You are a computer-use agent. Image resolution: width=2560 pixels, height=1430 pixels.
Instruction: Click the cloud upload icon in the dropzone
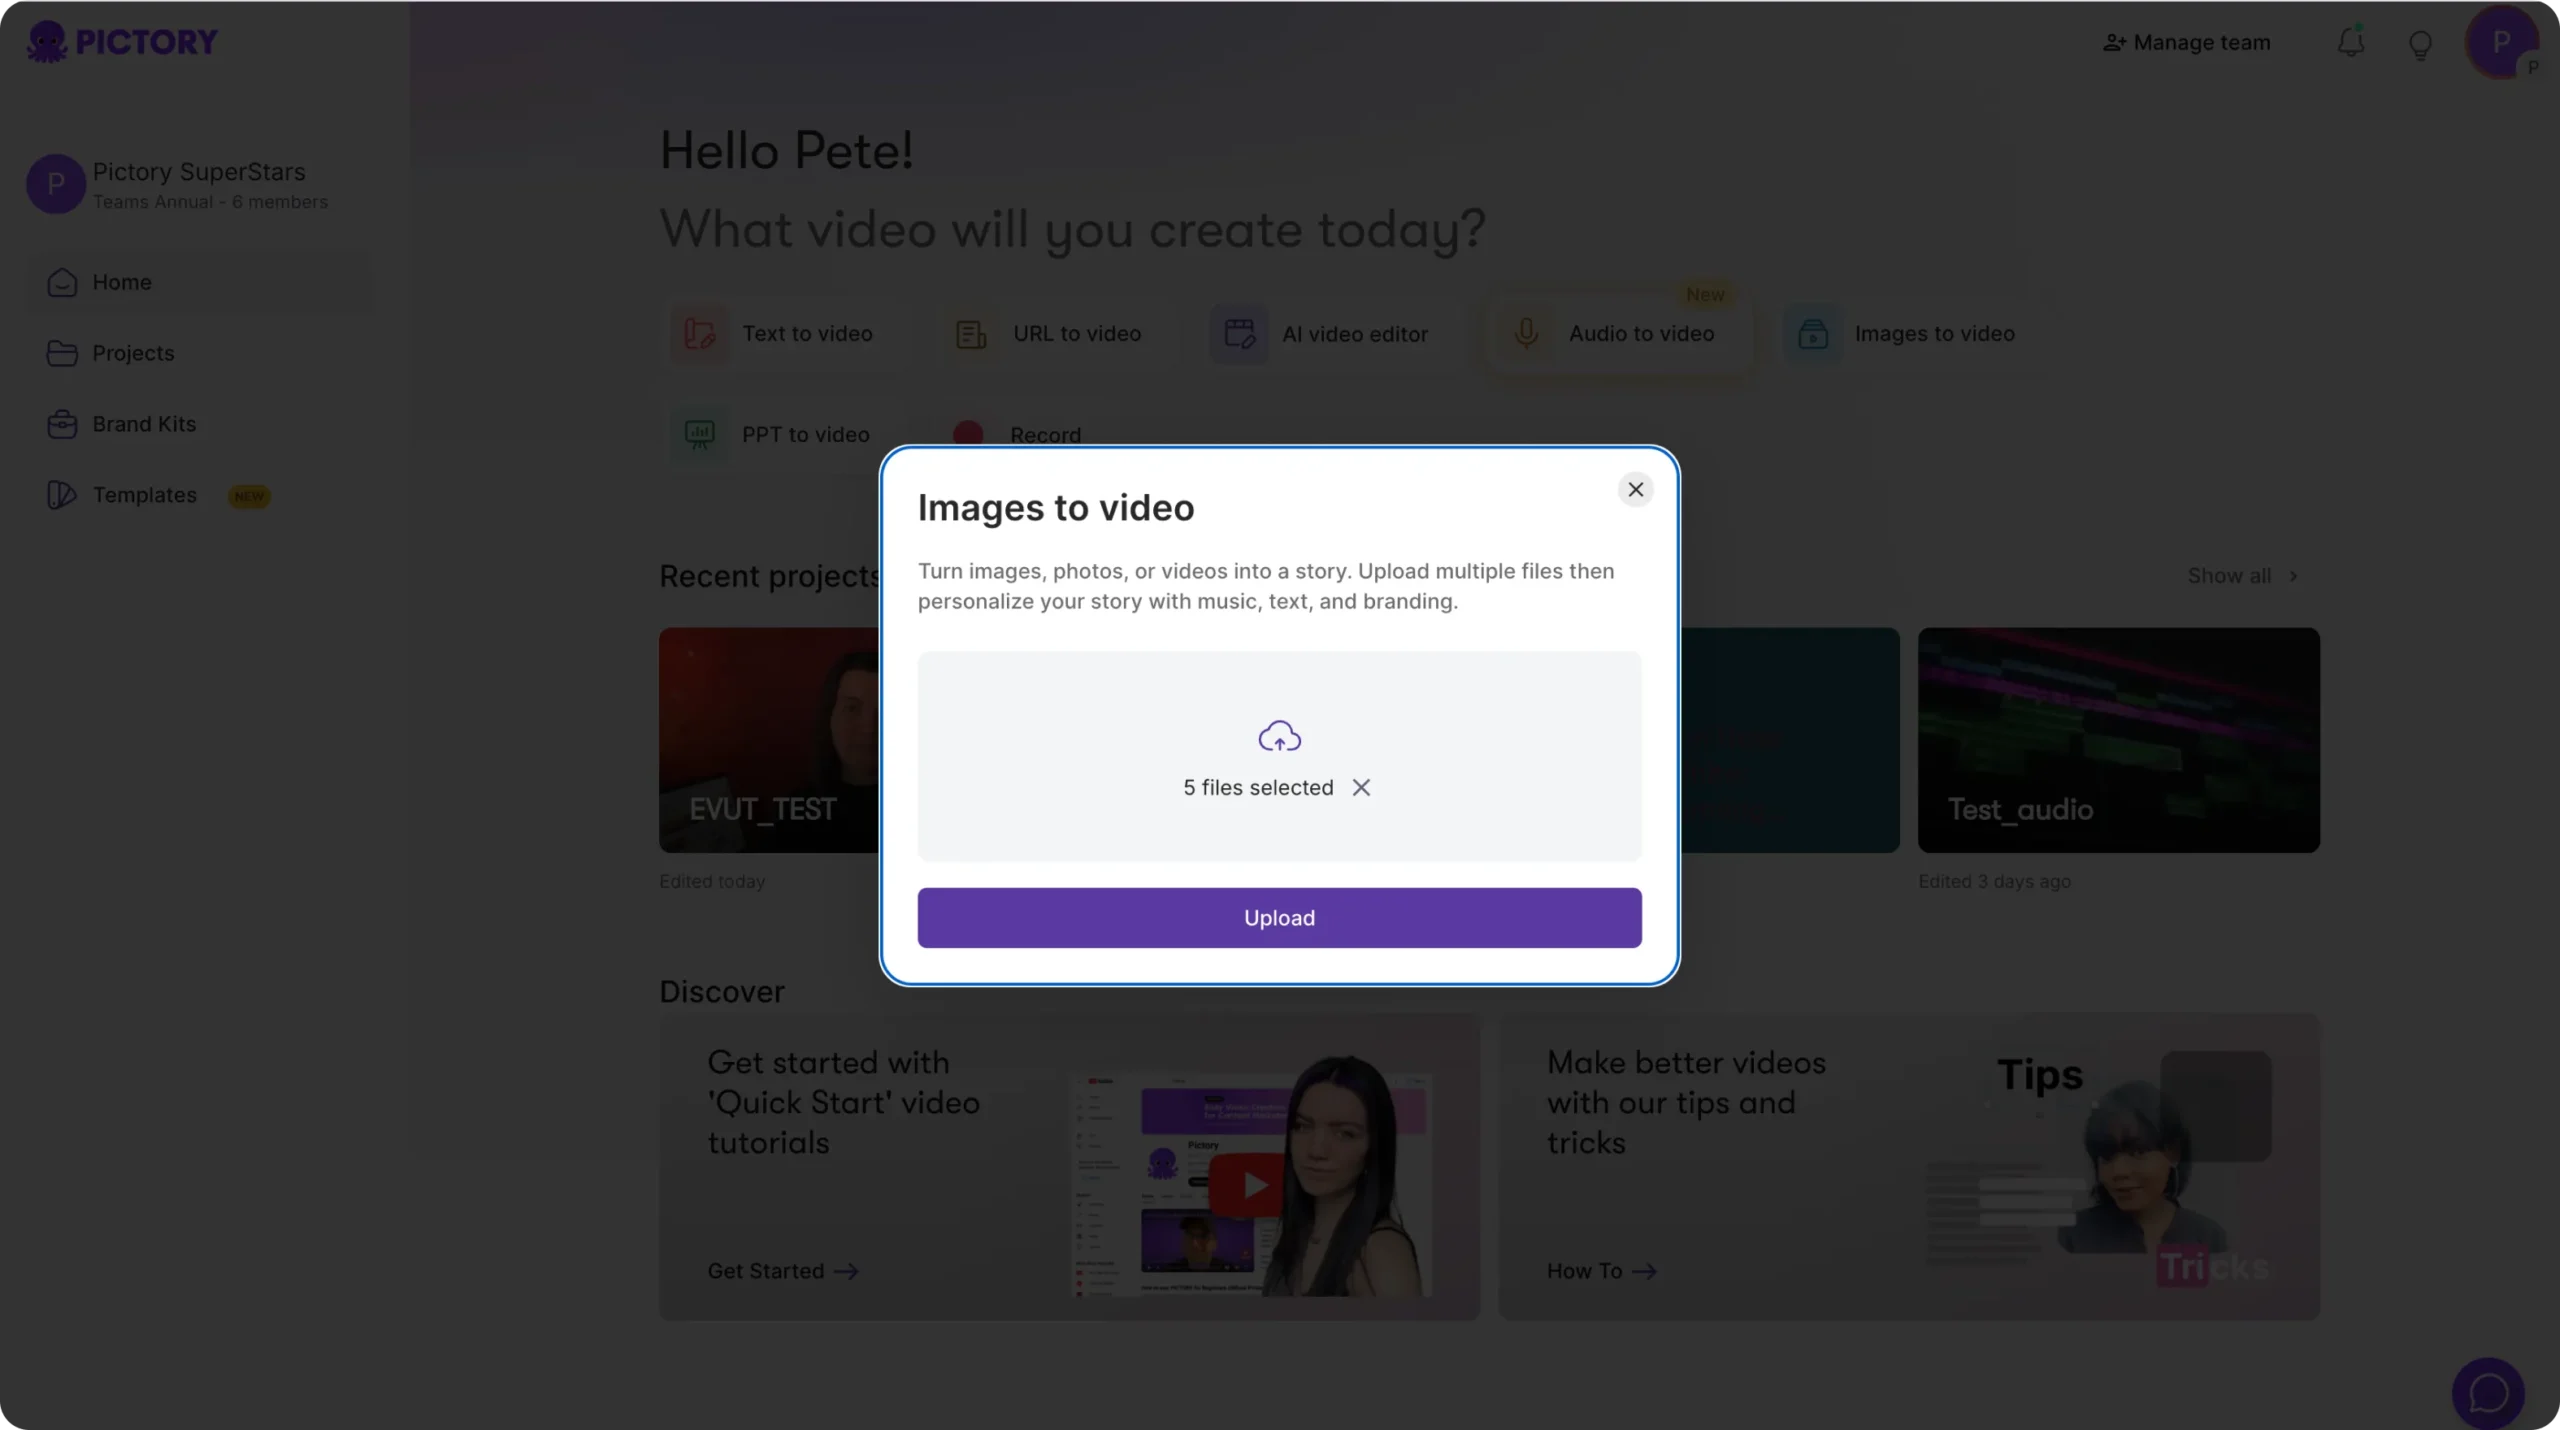coord(1279,737)
